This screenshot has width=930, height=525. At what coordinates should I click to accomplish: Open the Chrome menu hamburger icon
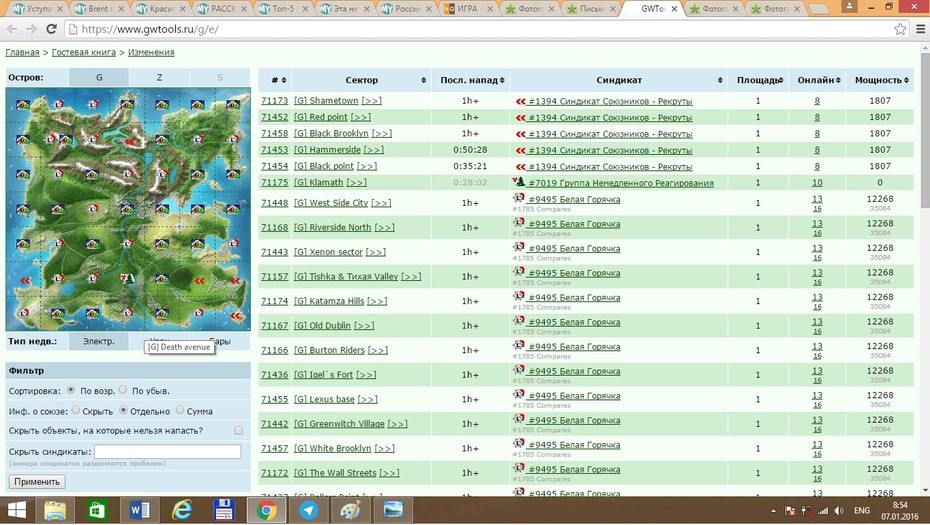click(x=921, y=28)
